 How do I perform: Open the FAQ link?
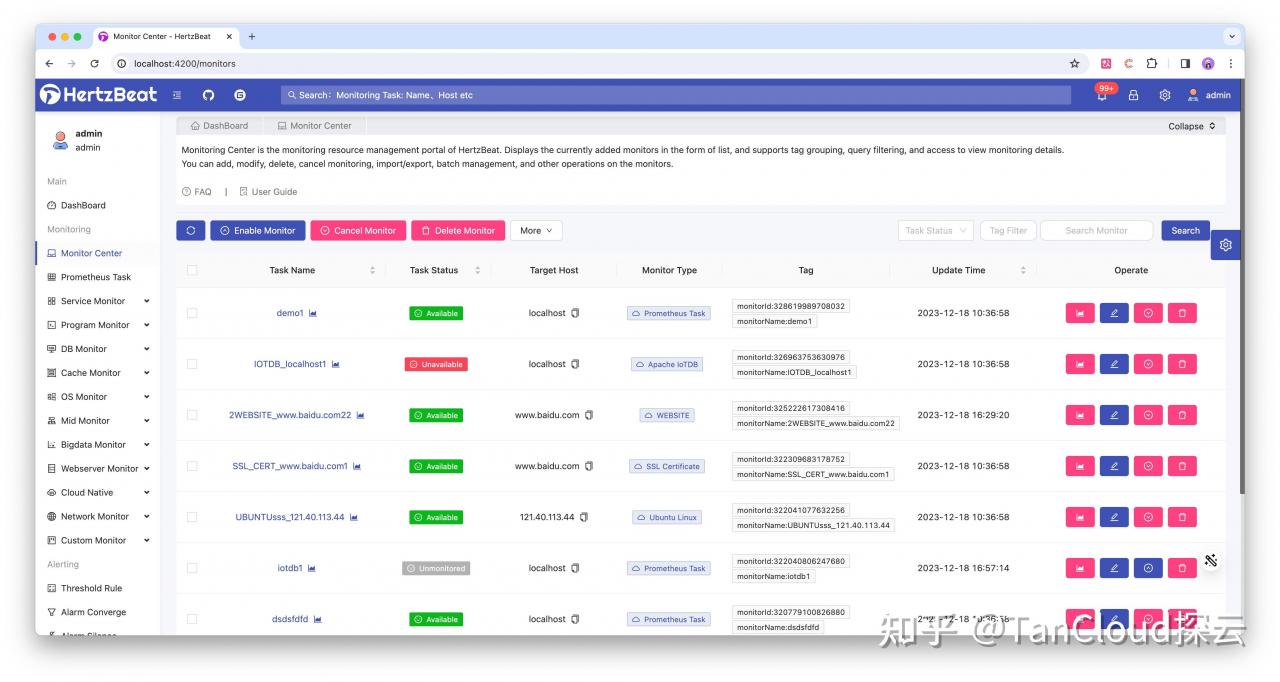tap(197, 192)
